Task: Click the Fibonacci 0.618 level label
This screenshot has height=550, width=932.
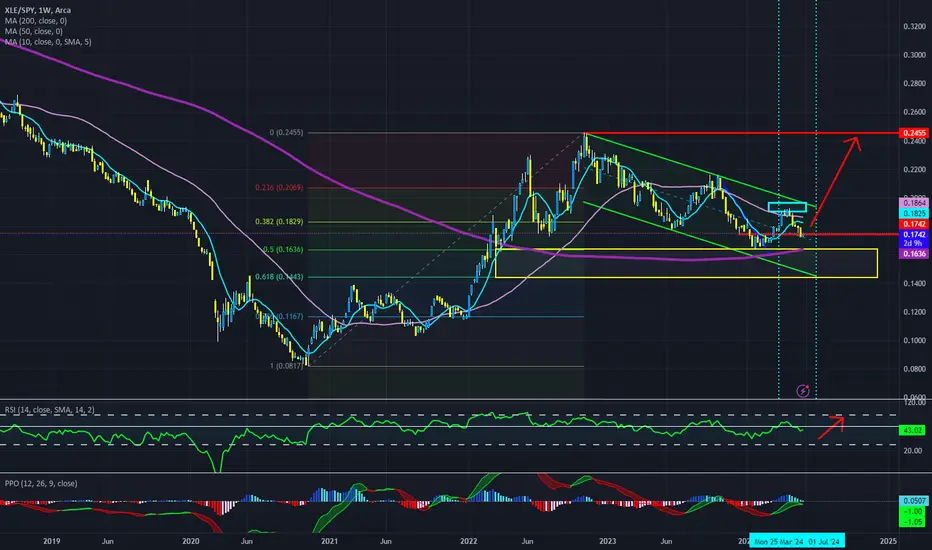Action: point(279,277)
